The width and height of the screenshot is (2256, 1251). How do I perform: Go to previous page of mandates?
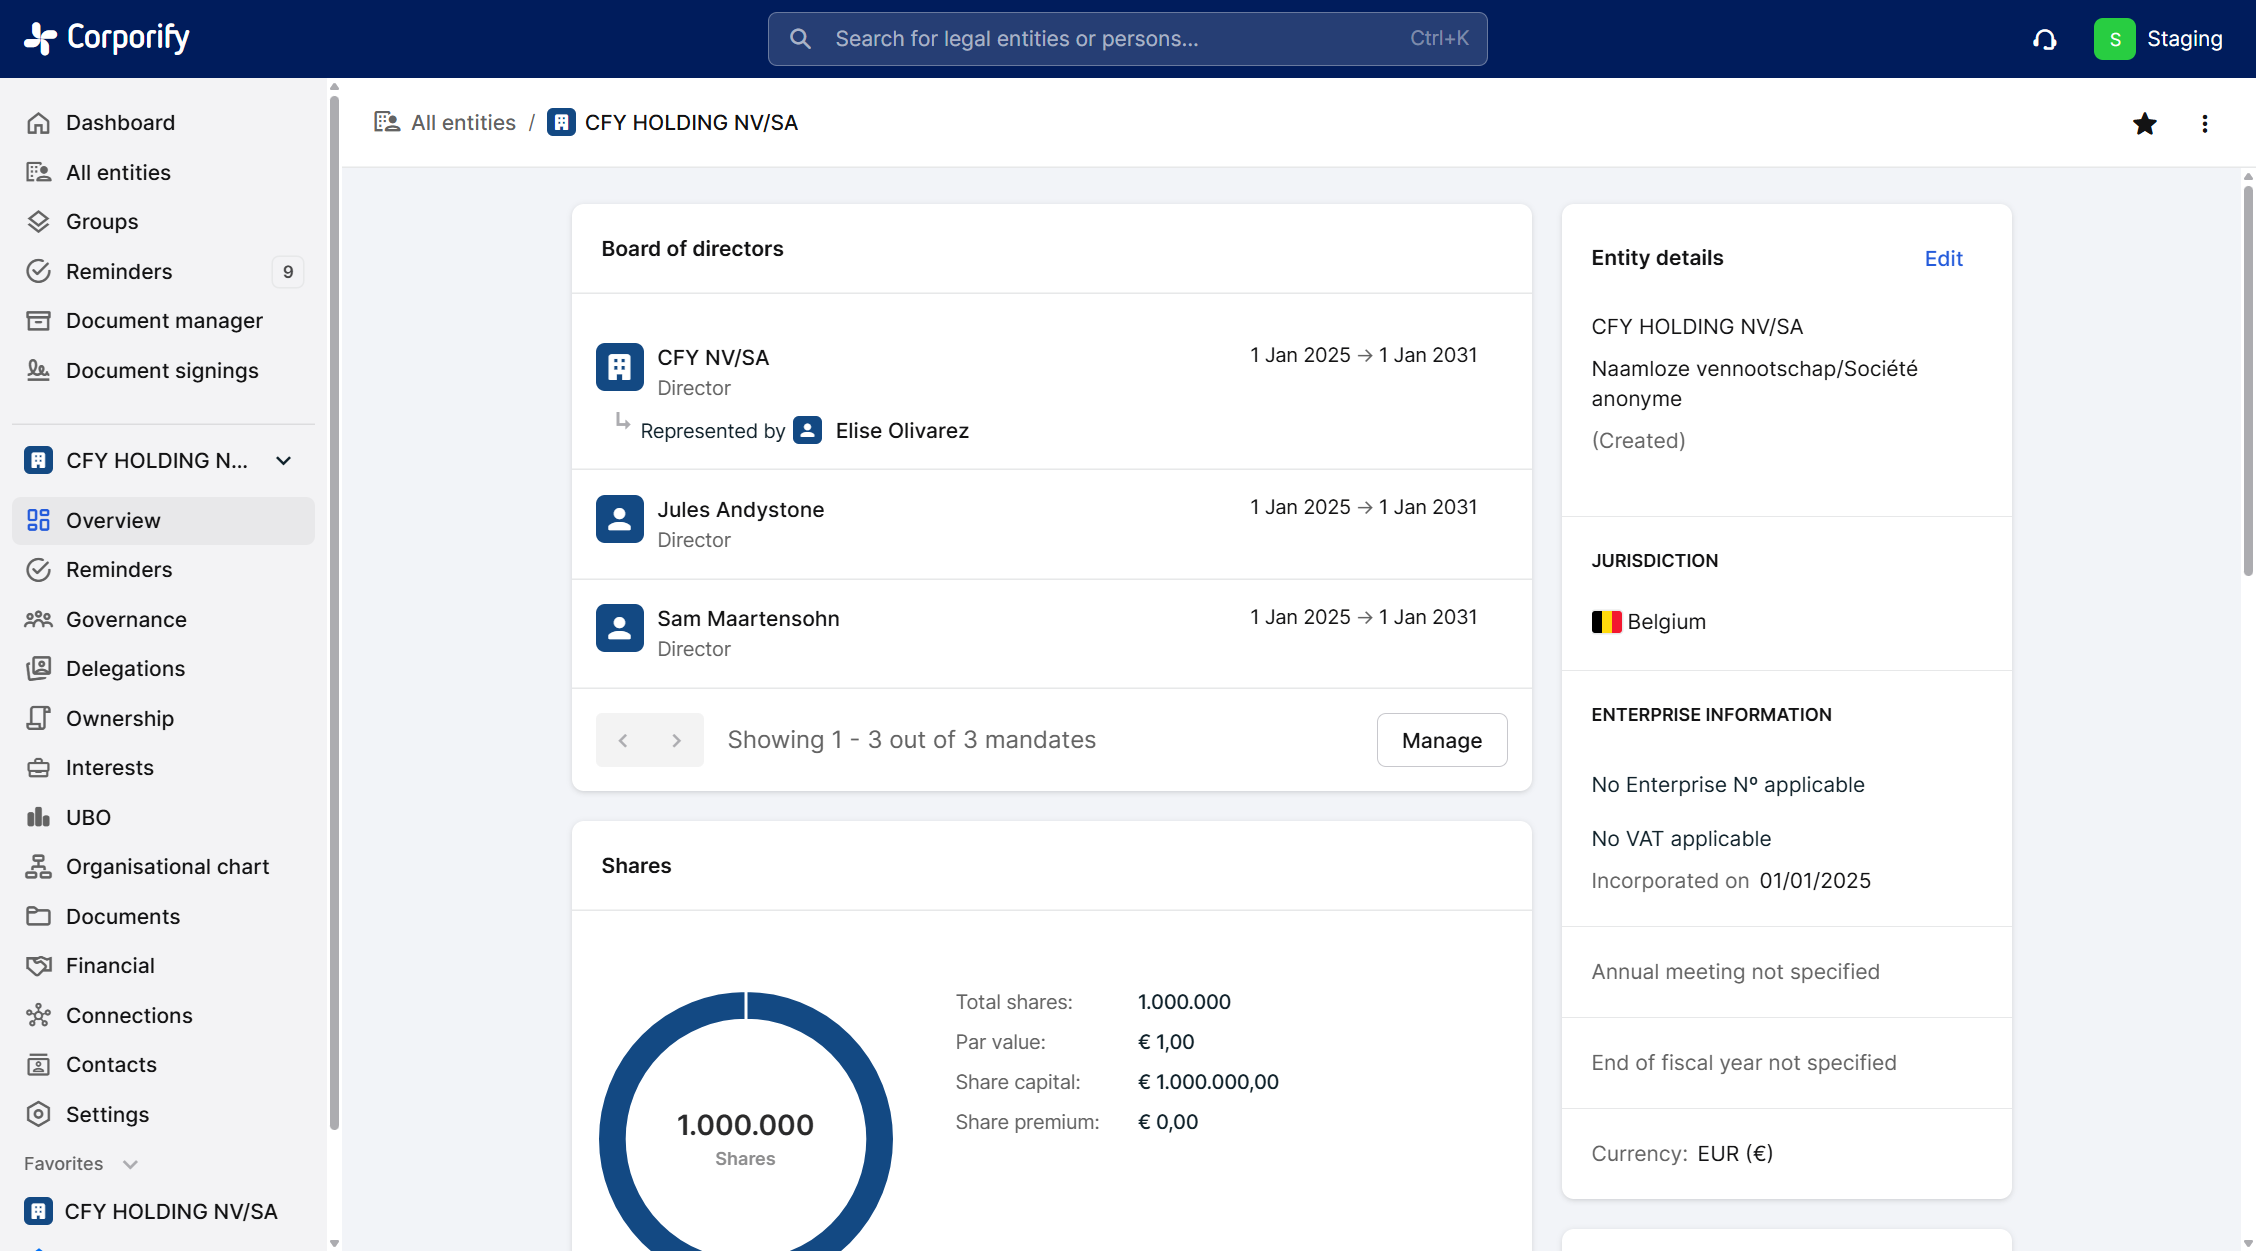pos(623,740)
